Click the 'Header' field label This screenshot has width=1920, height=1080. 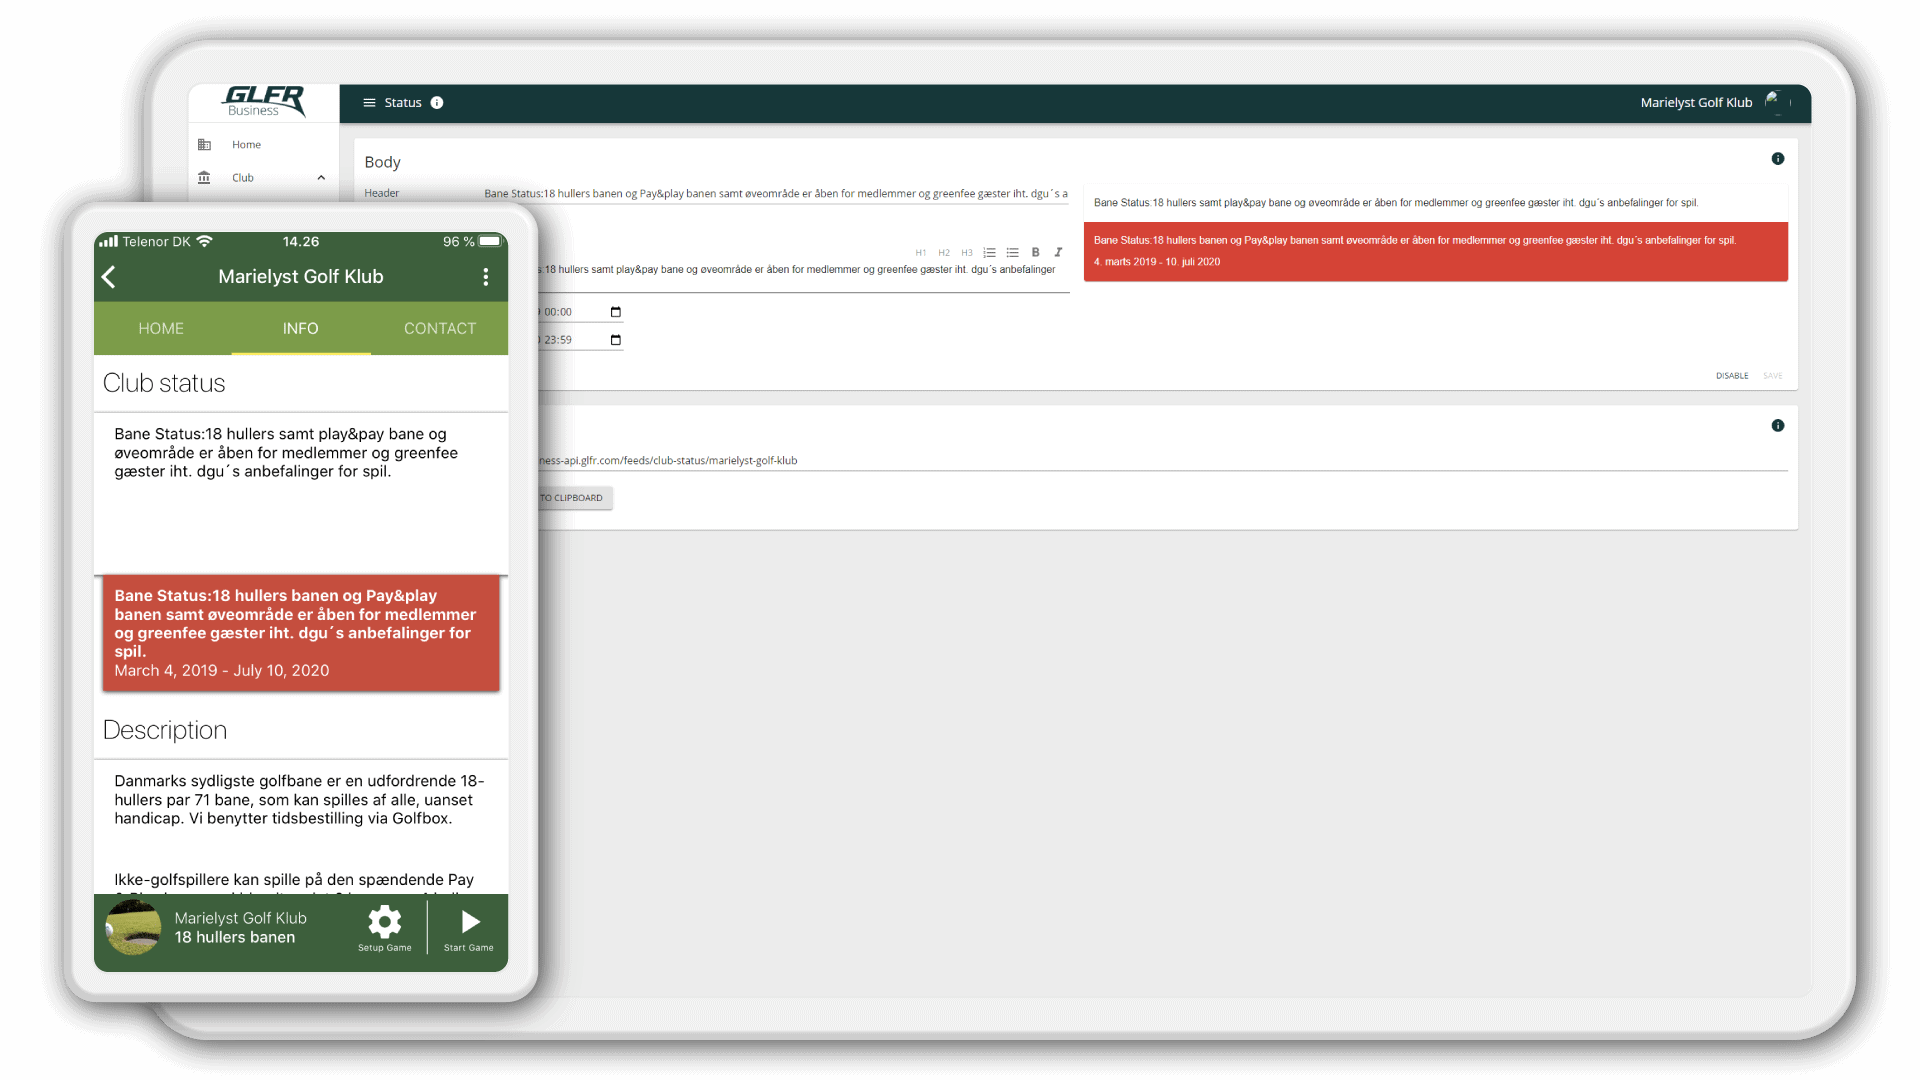381,194
